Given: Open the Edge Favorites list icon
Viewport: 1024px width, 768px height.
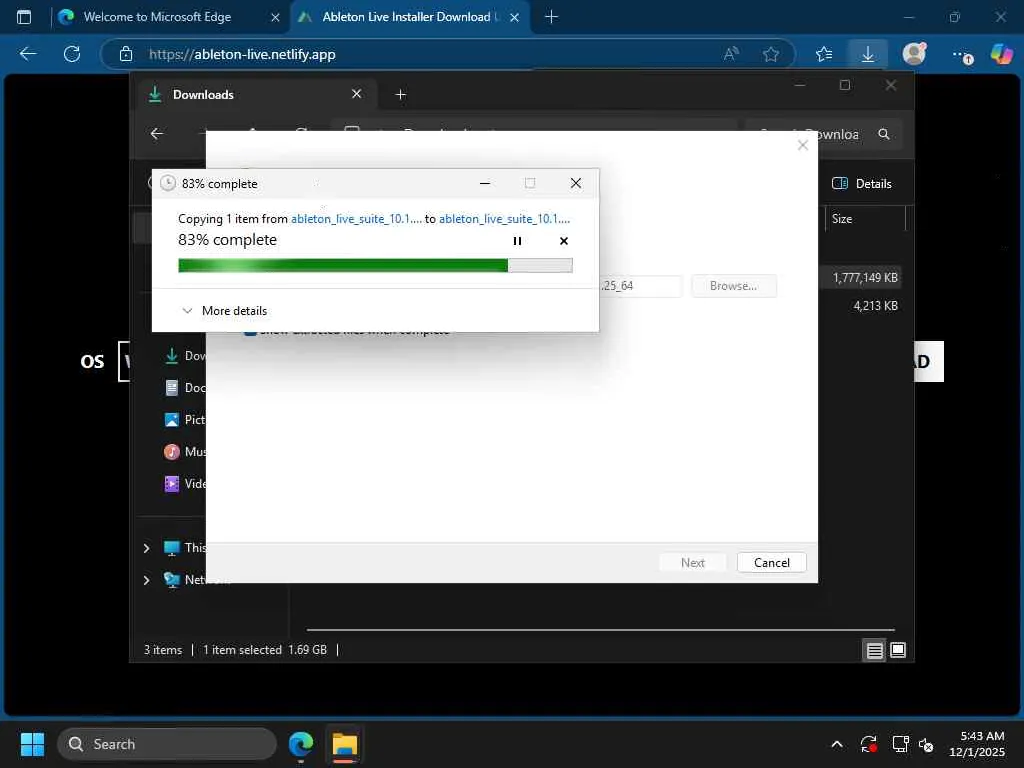Looking at the screenshot, I should click(x=824, y=54).
